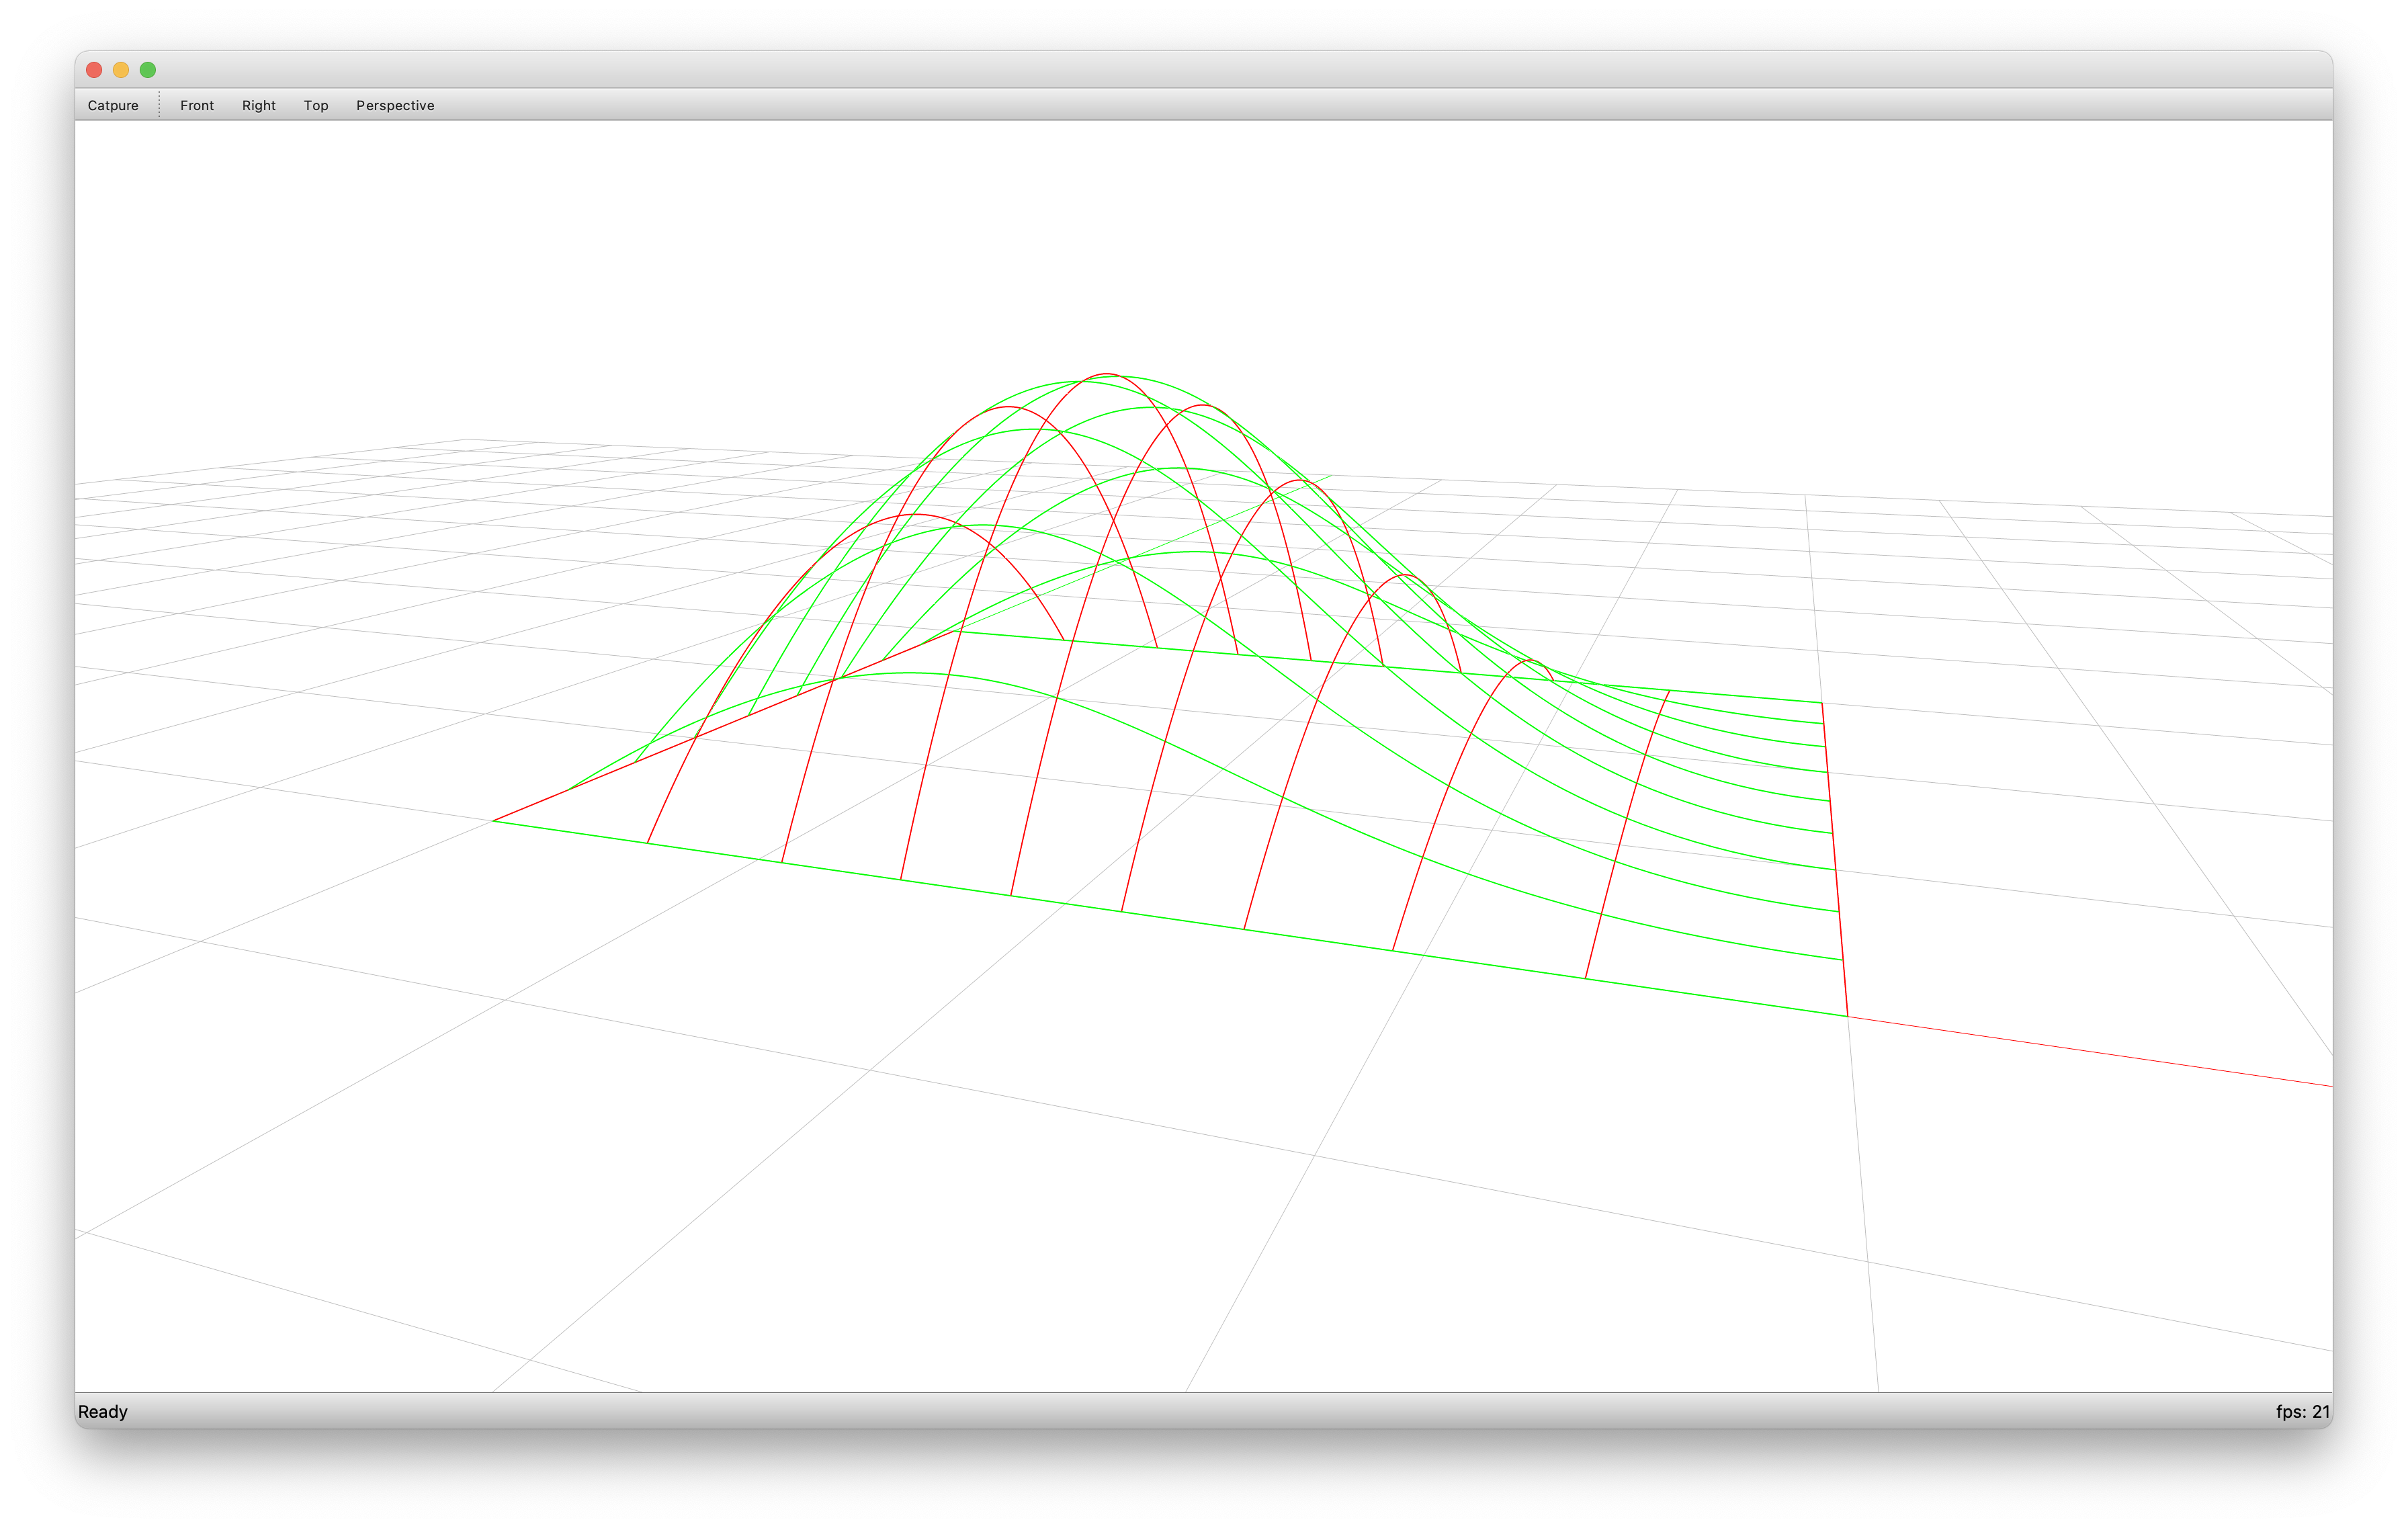Click the Catpure toolbar button
This screenshot has width=2408, height=1528.
tap(113, 105)
